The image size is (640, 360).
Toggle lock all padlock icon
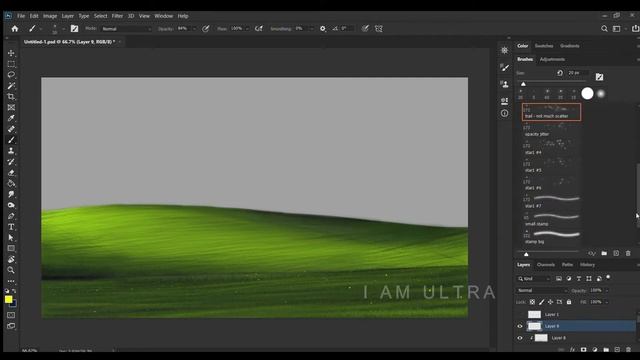point(569,302)
